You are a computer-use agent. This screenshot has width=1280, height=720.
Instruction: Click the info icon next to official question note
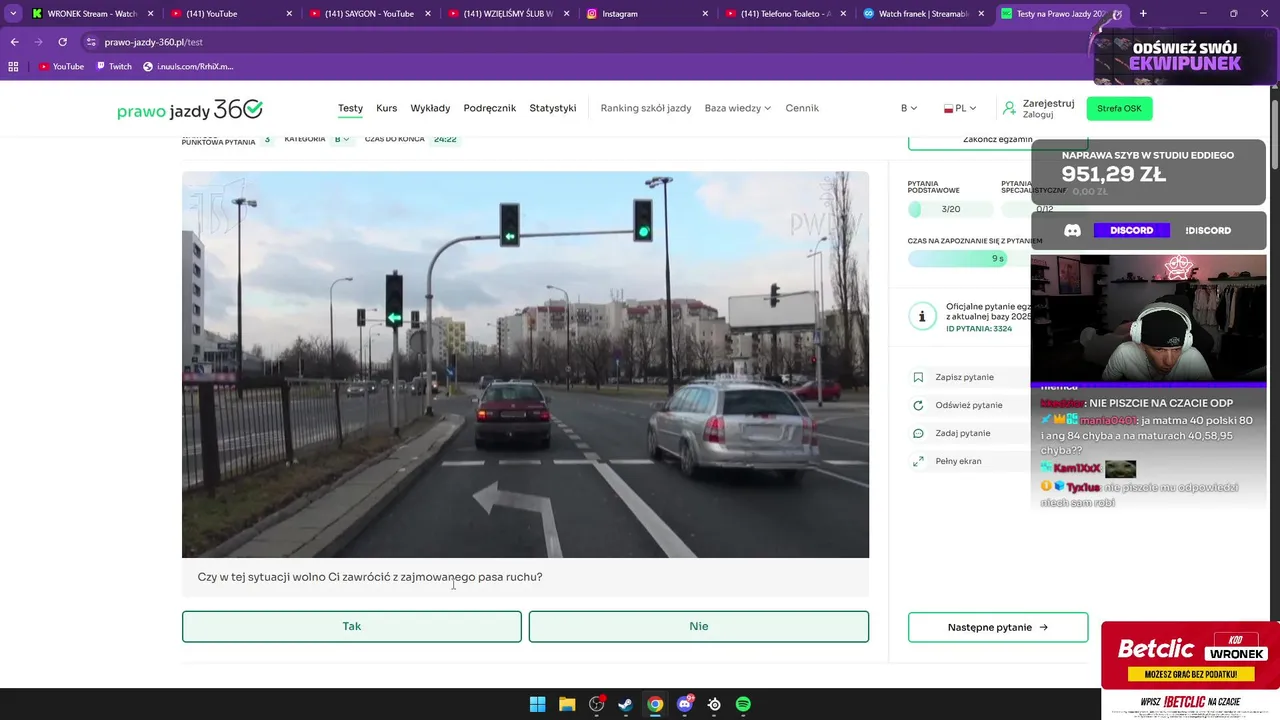coord(921,317)
